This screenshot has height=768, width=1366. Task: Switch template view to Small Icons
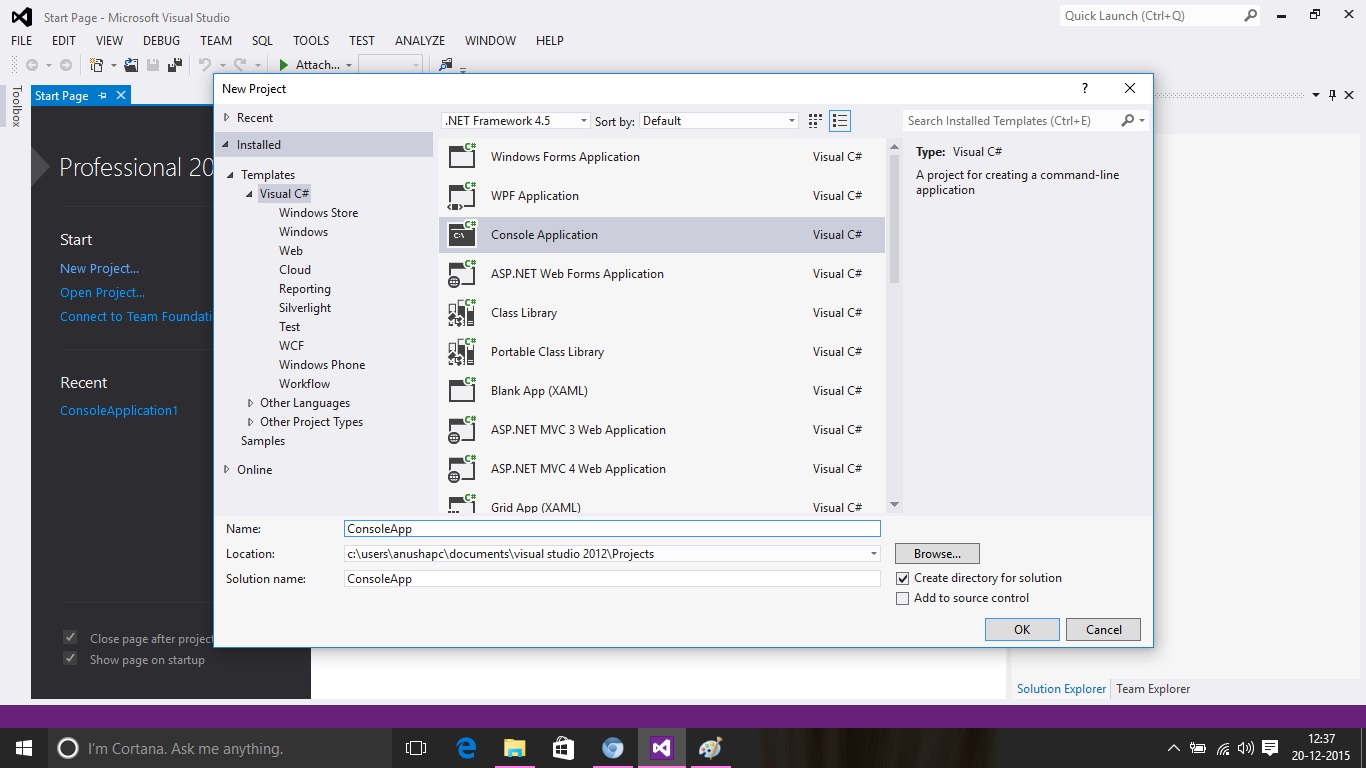point(815,120)
